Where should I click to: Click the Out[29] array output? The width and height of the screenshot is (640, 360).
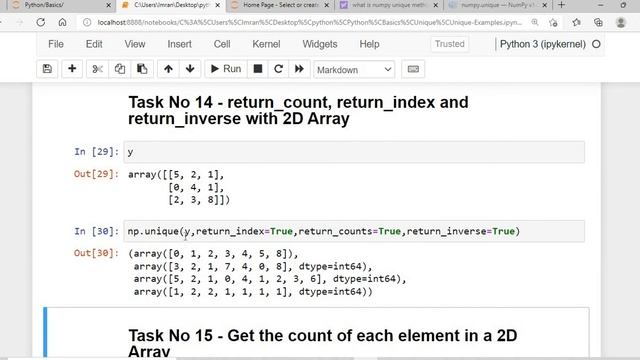(179, 187)
